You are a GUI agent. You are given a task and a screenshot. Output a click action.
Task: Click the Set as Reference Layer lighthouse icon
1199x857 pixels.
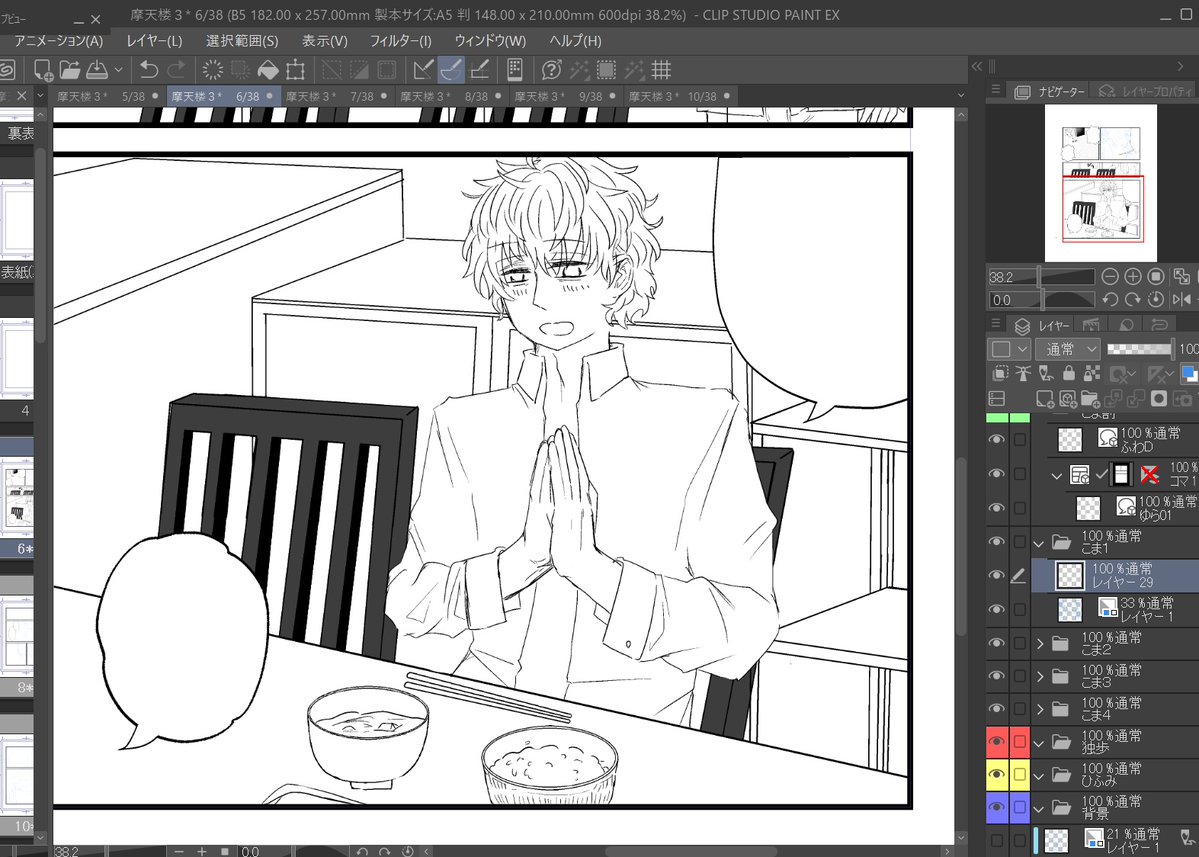coord(1023,374)
